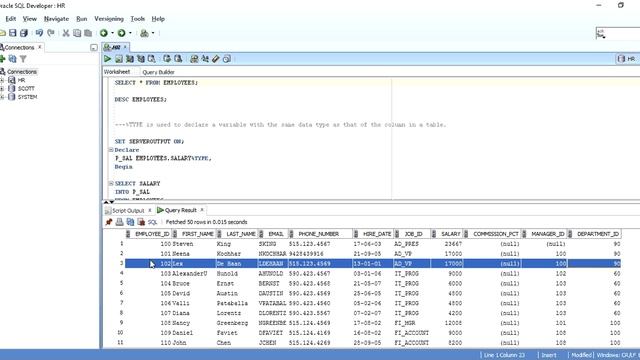Click the Save icon in main toolbar

[13, 33]
